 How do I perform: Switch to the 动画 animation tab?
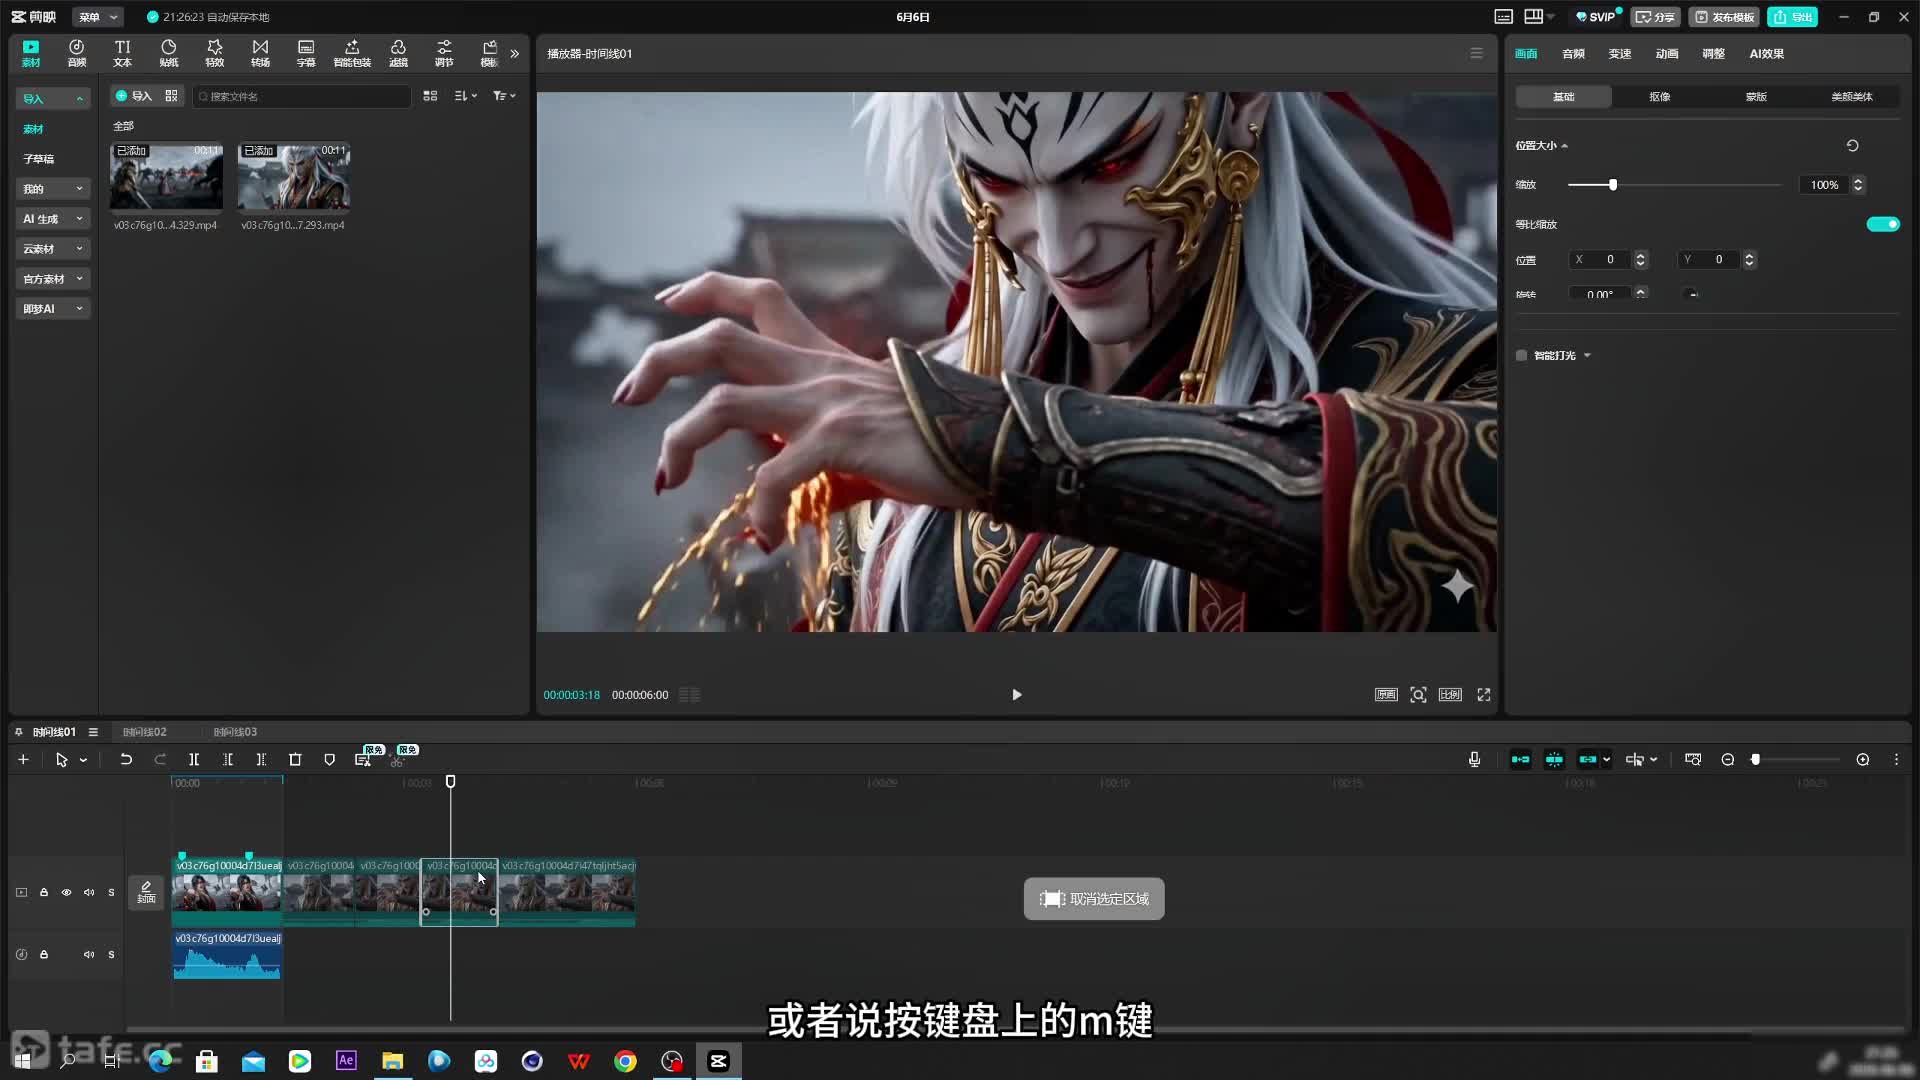click(x=1667, y=54)
